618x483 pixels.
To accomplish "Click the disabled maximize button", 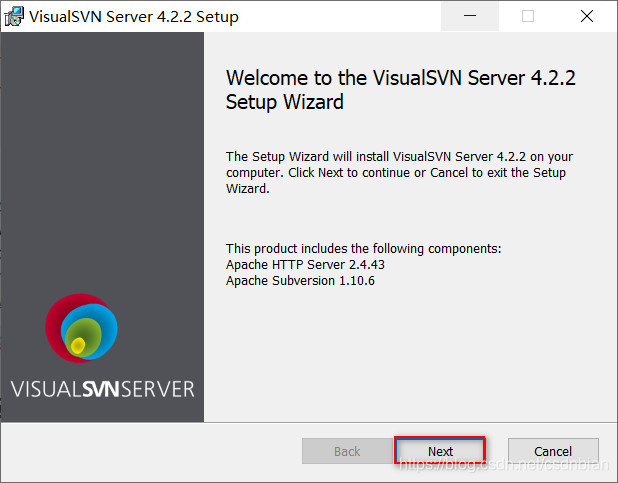I will click(x=528, y=16).
